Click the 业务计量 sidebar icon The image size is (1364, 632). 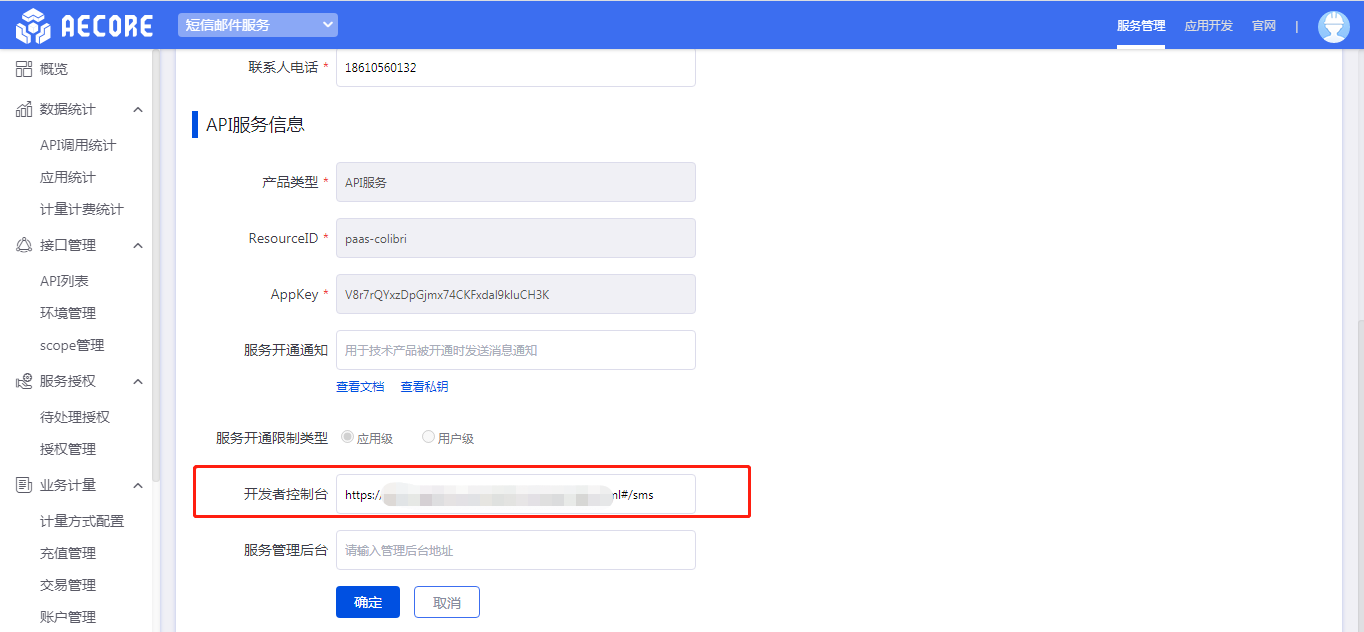click(x=24, y=485)
